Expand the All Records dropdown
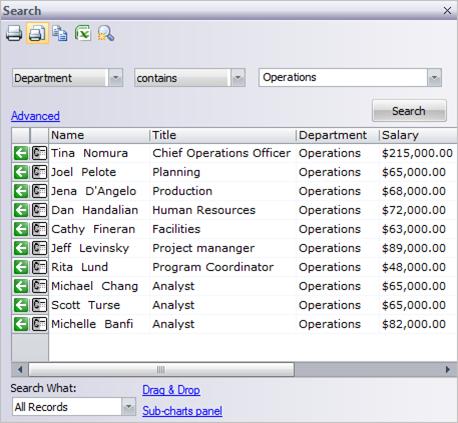 point(128,407)
